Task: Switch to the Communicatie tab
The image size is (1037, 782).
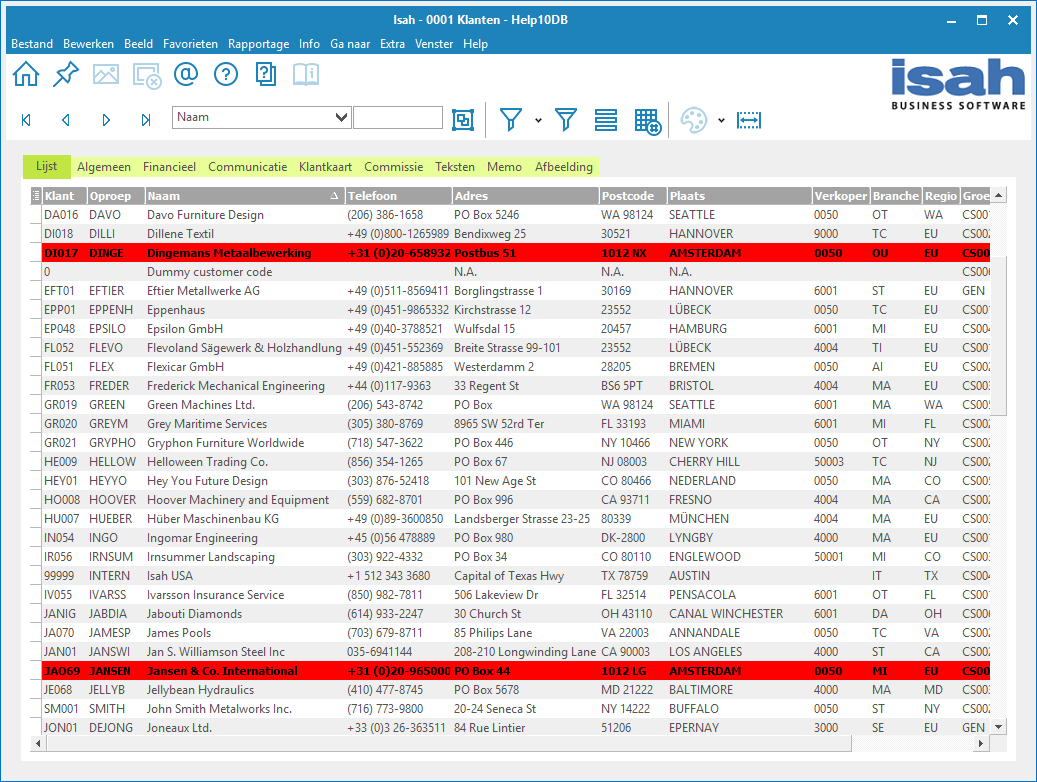Action: tap(247, 167)
